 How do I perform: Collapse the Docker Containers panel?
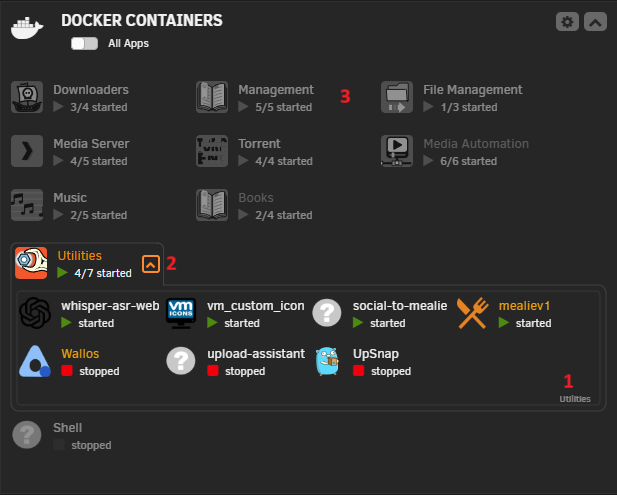pos(595,22)
